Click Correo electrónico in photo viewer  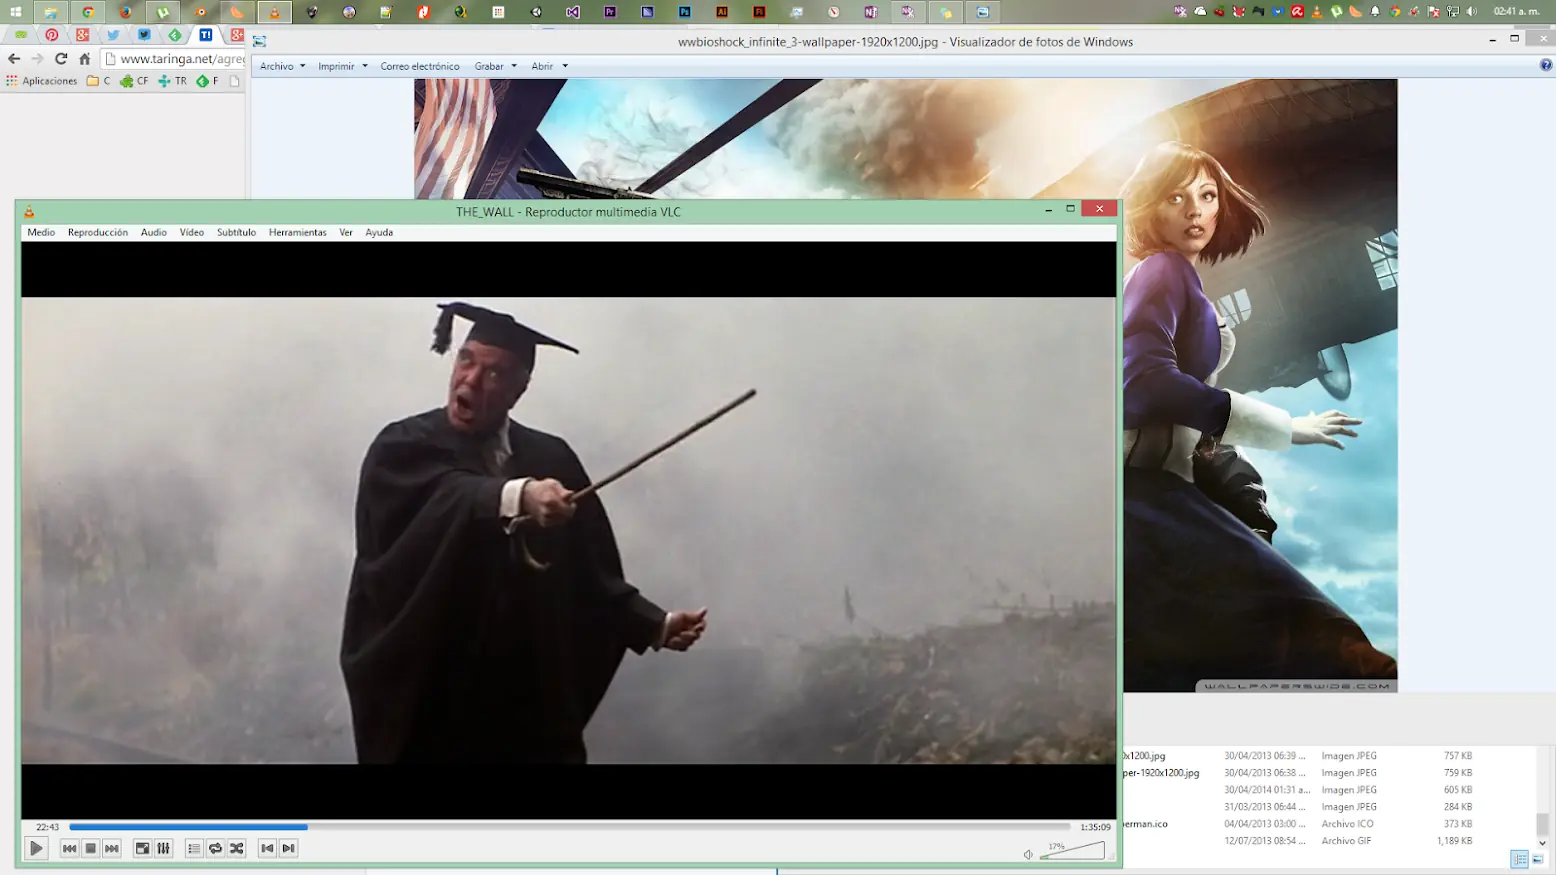420,66
